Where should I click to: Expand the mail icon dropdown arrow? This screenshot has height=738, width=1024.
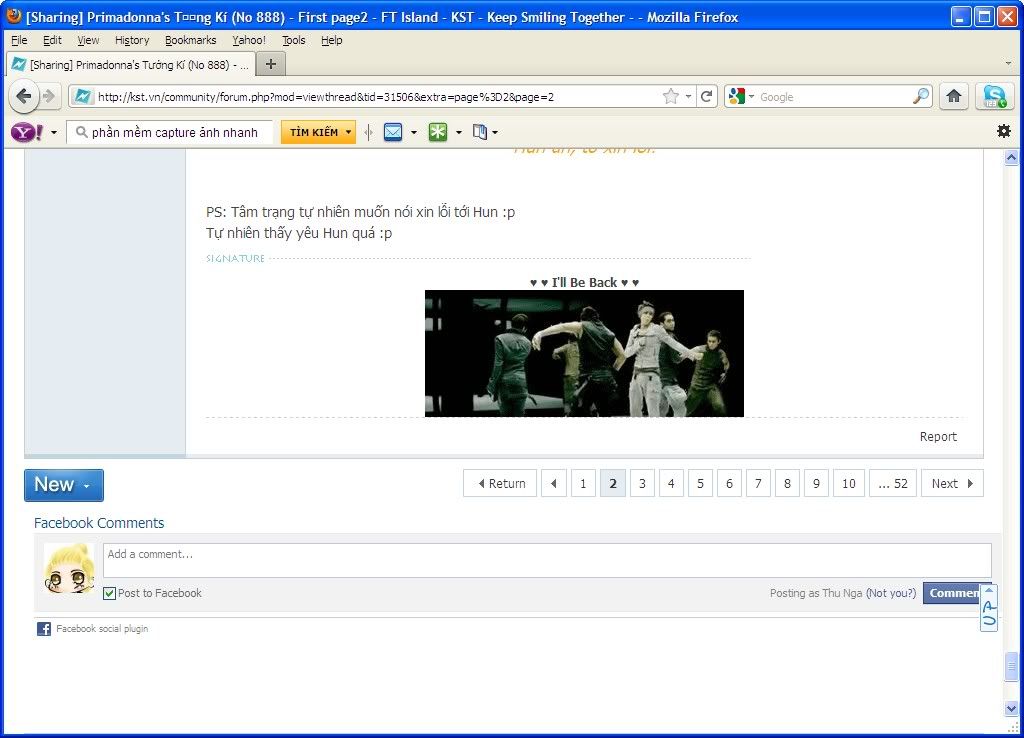pyautogui.click(x=414, y=133)
